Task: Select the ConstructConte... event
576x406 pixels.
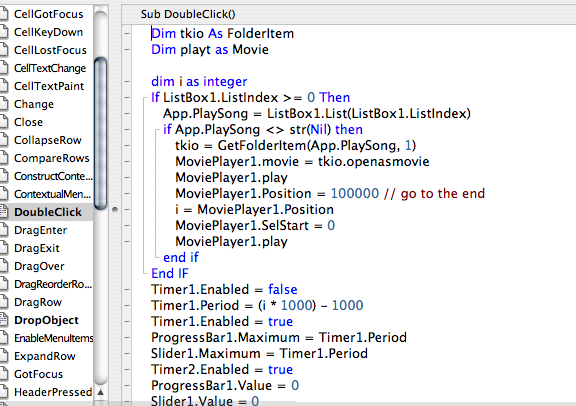Action: click(x=53, y=176)
